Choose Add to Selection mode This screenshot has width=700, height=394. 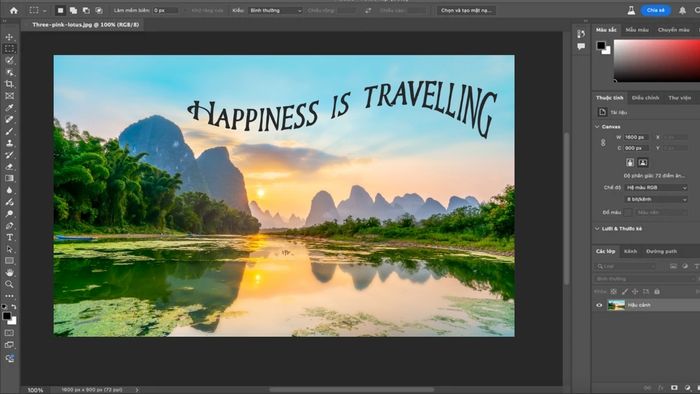(73, 10)
